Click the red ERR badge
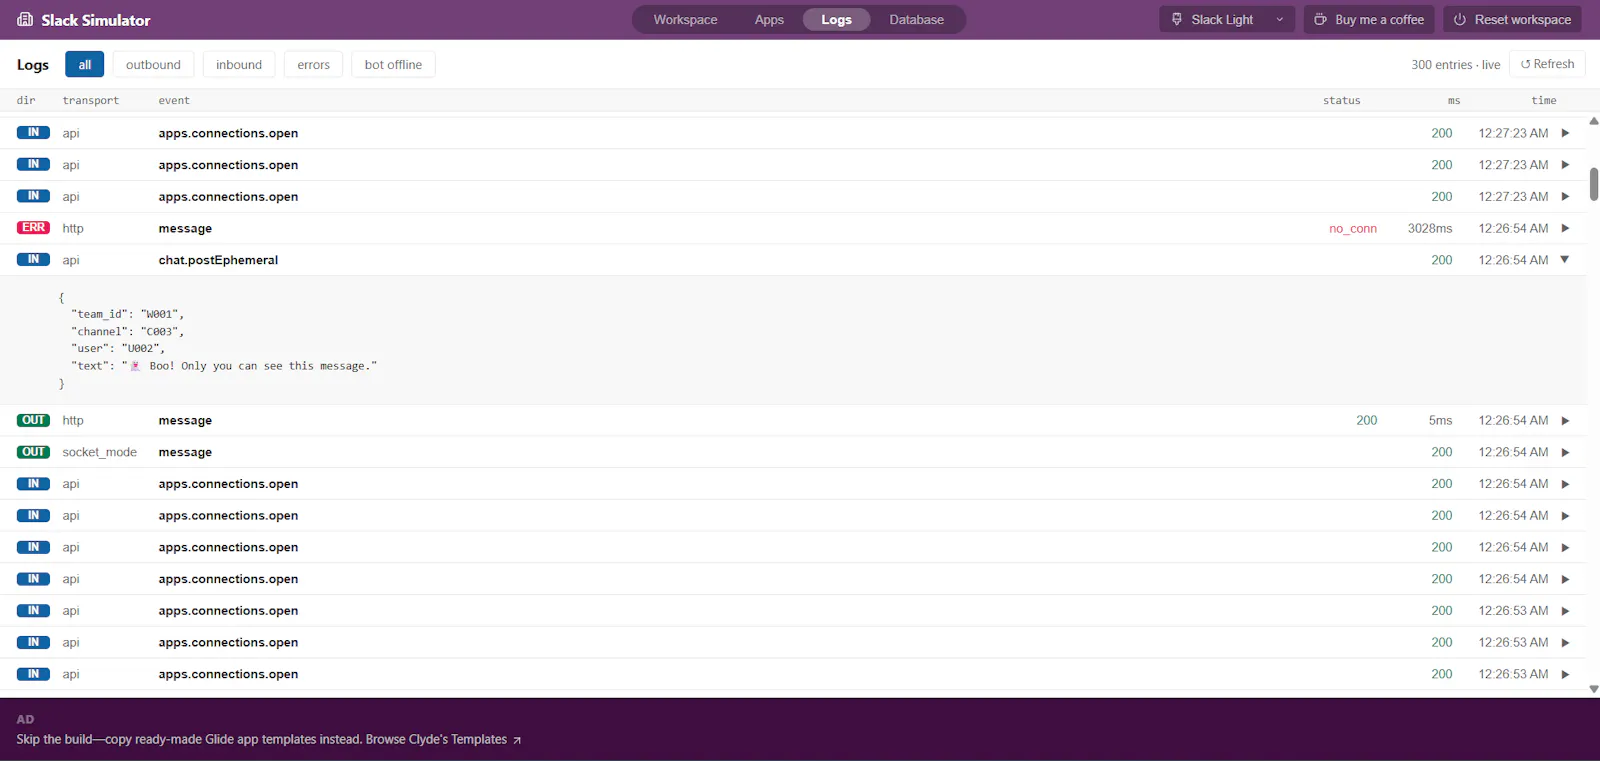Screen dimensions: 1600x761 [x=33, y=228]
